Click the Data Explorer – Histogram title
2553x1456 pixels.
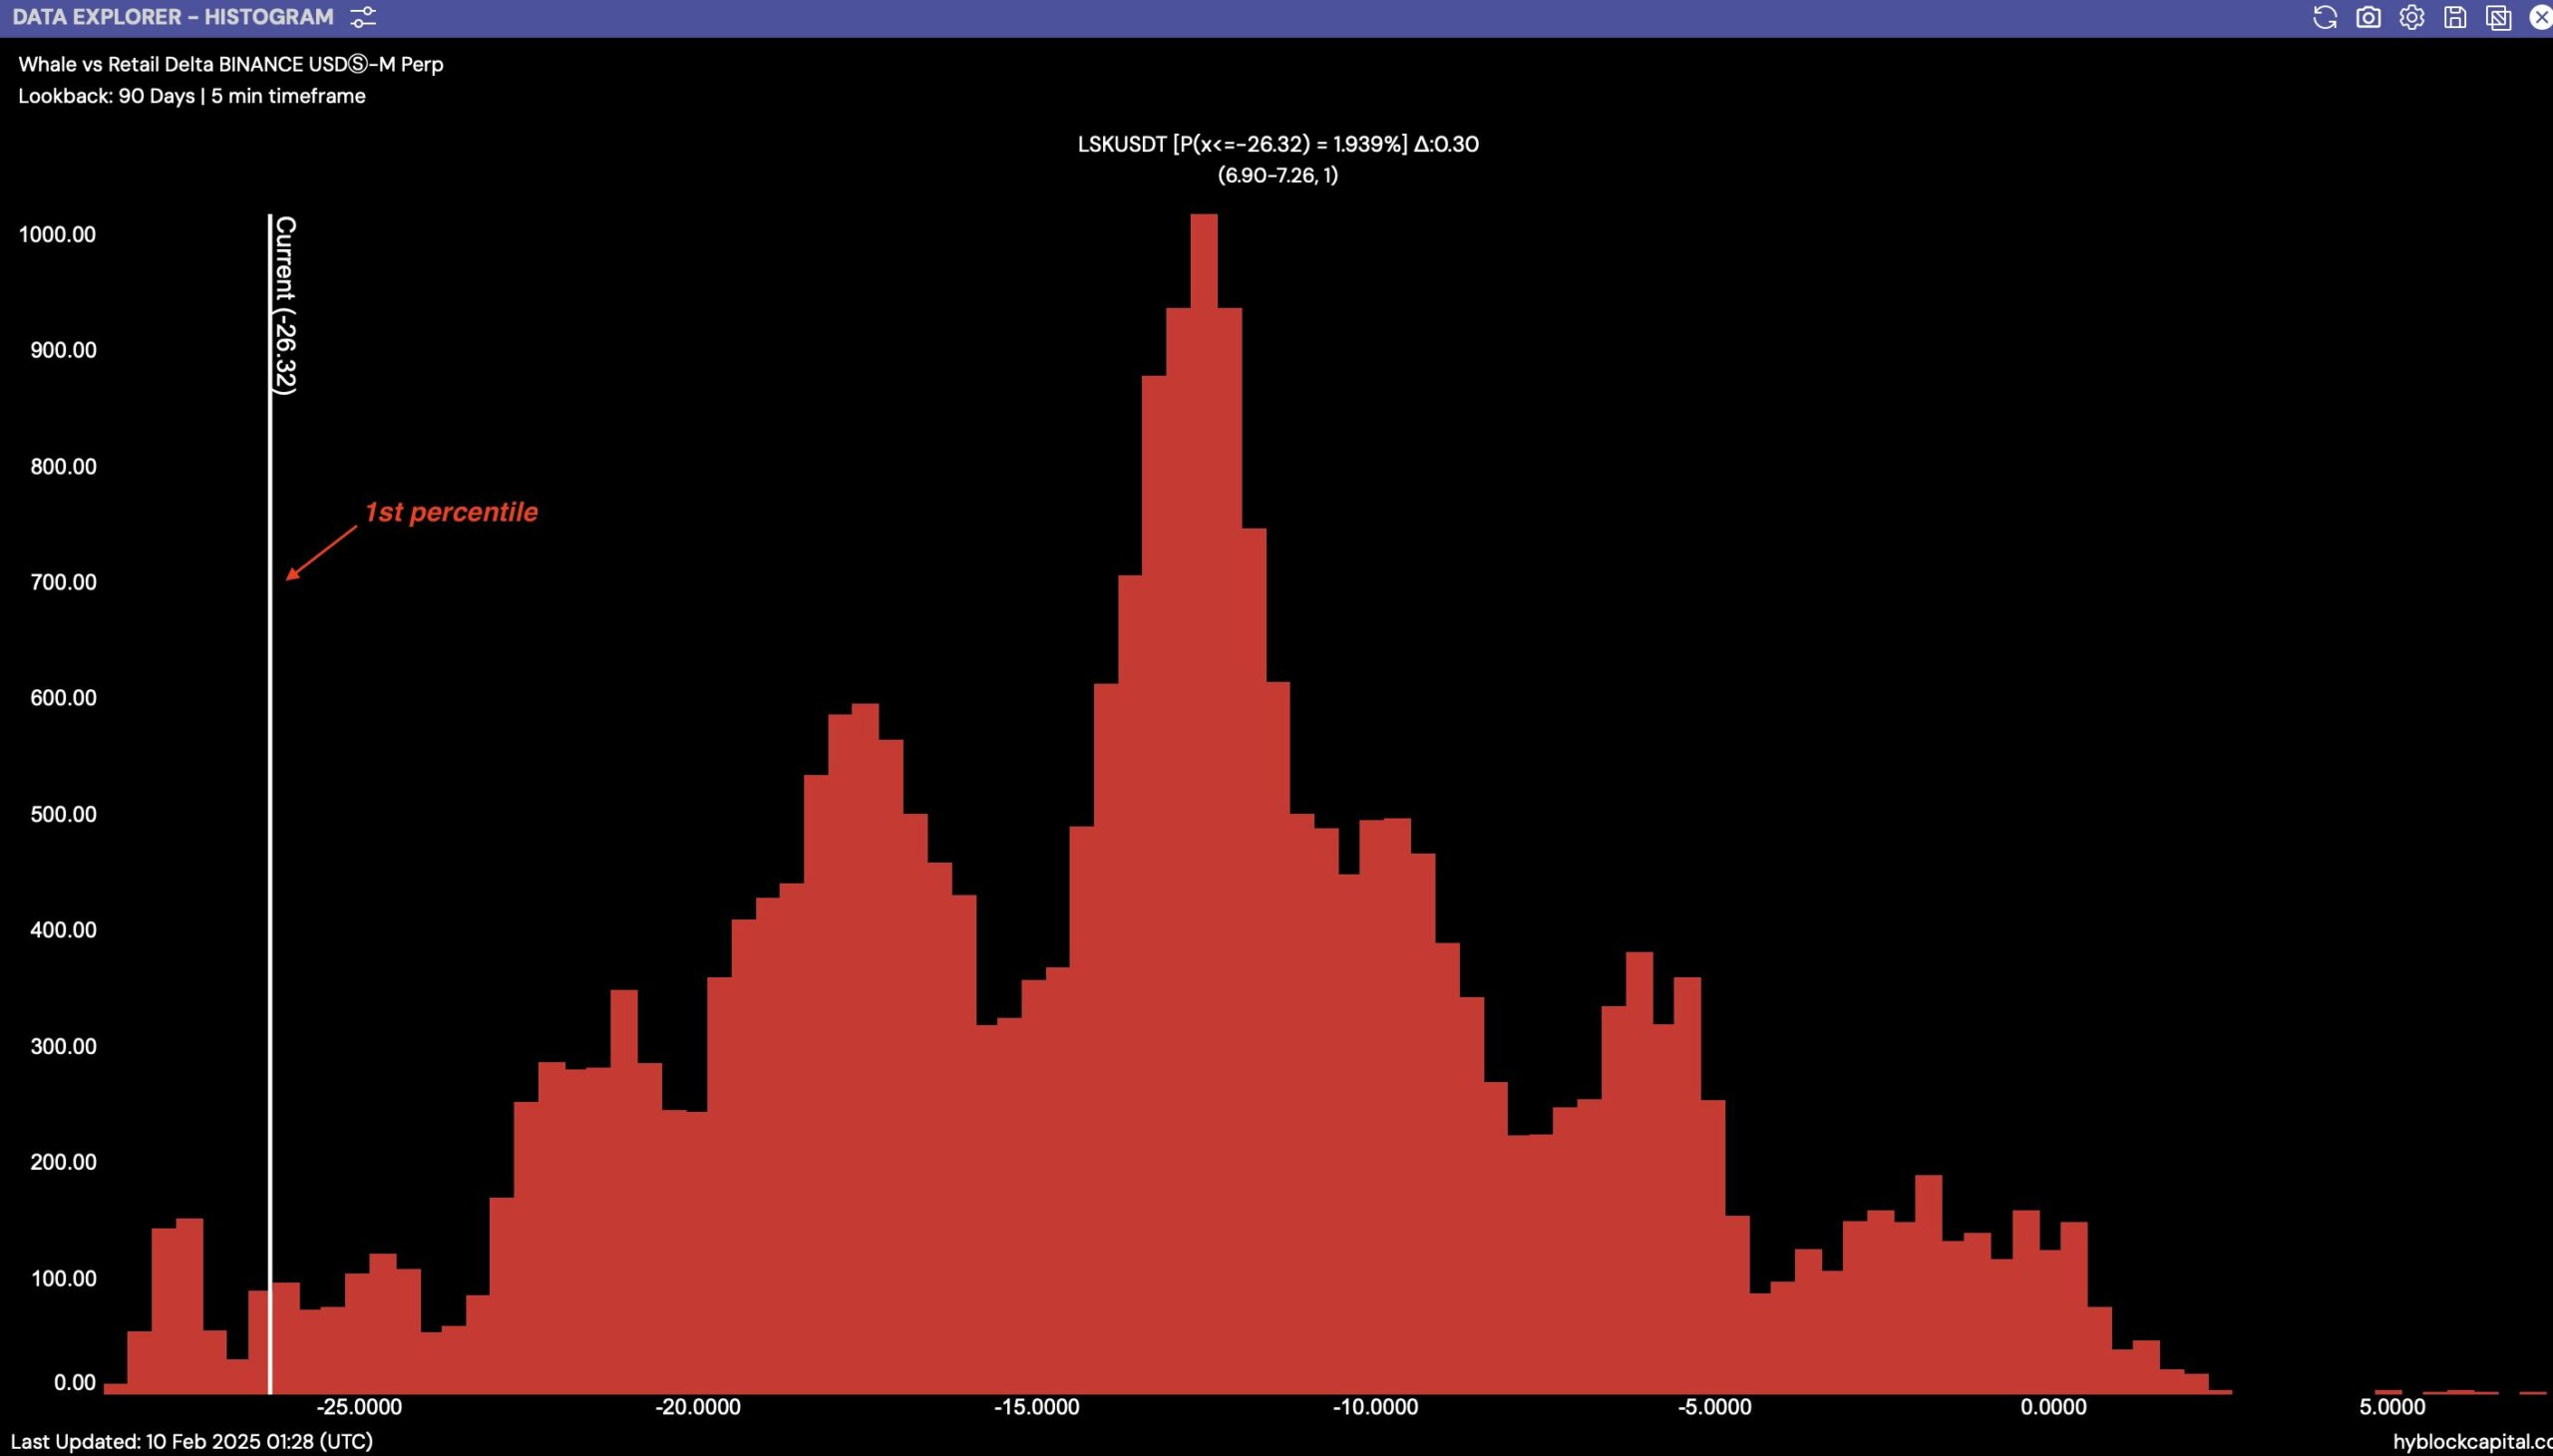[173, 17]
